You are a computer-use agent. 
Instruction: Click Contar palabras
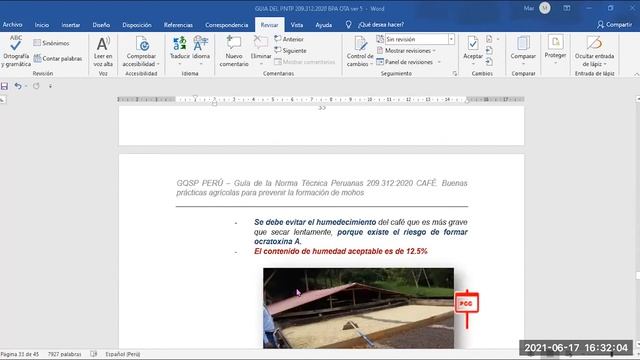pos(58,58)
